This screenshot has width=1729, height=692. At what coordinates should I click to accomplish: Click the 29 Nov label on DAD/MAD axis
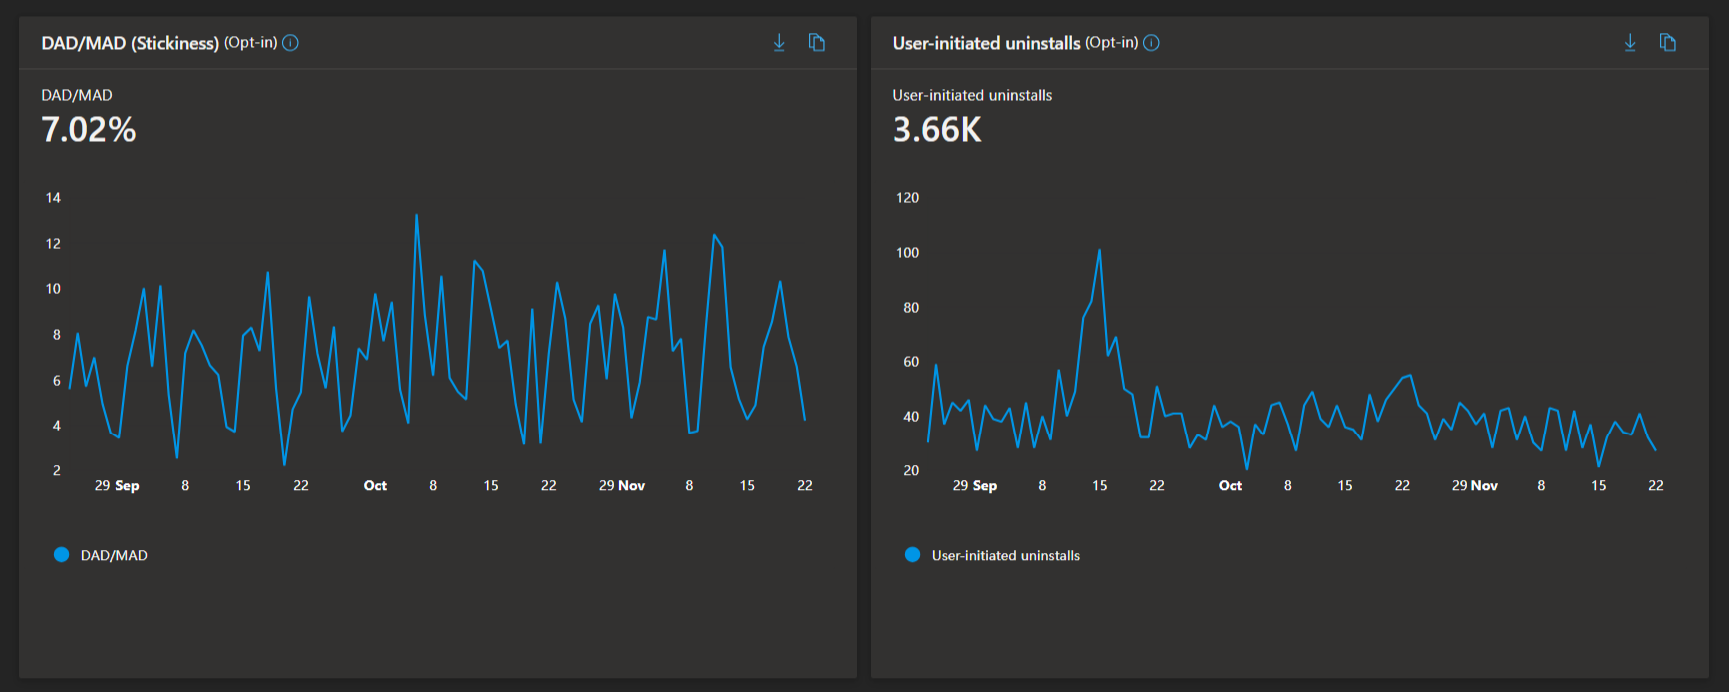(x=622, y=486)
